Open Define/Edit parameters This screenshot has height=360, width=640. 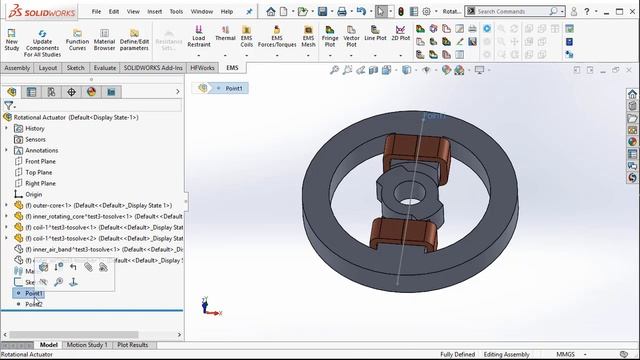click(x=134, y=40)
